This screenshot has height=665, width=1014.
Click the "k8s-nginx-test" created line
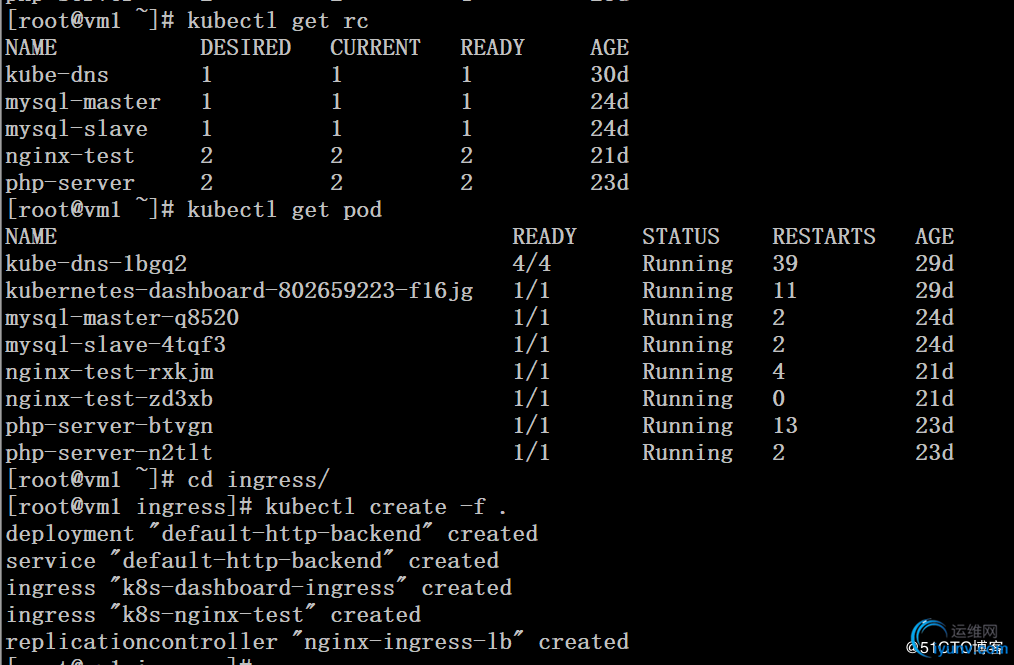pyautogui.click(x=213, y=615)
